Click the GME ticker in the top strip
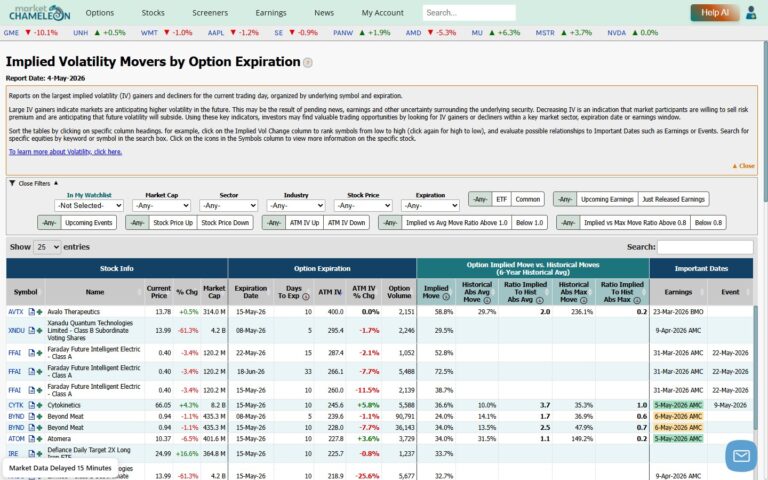Screen dimensions: 768x480 click(x=11, y=33)
